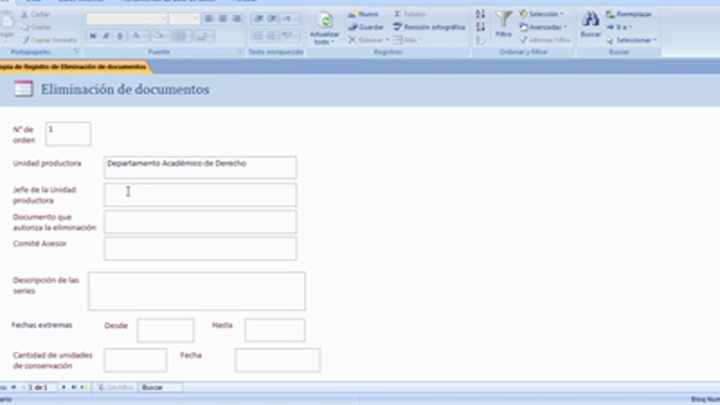Open the Selección filter dropdown
720x405 pixels.
pyautogui.click(x=542, y=14)
